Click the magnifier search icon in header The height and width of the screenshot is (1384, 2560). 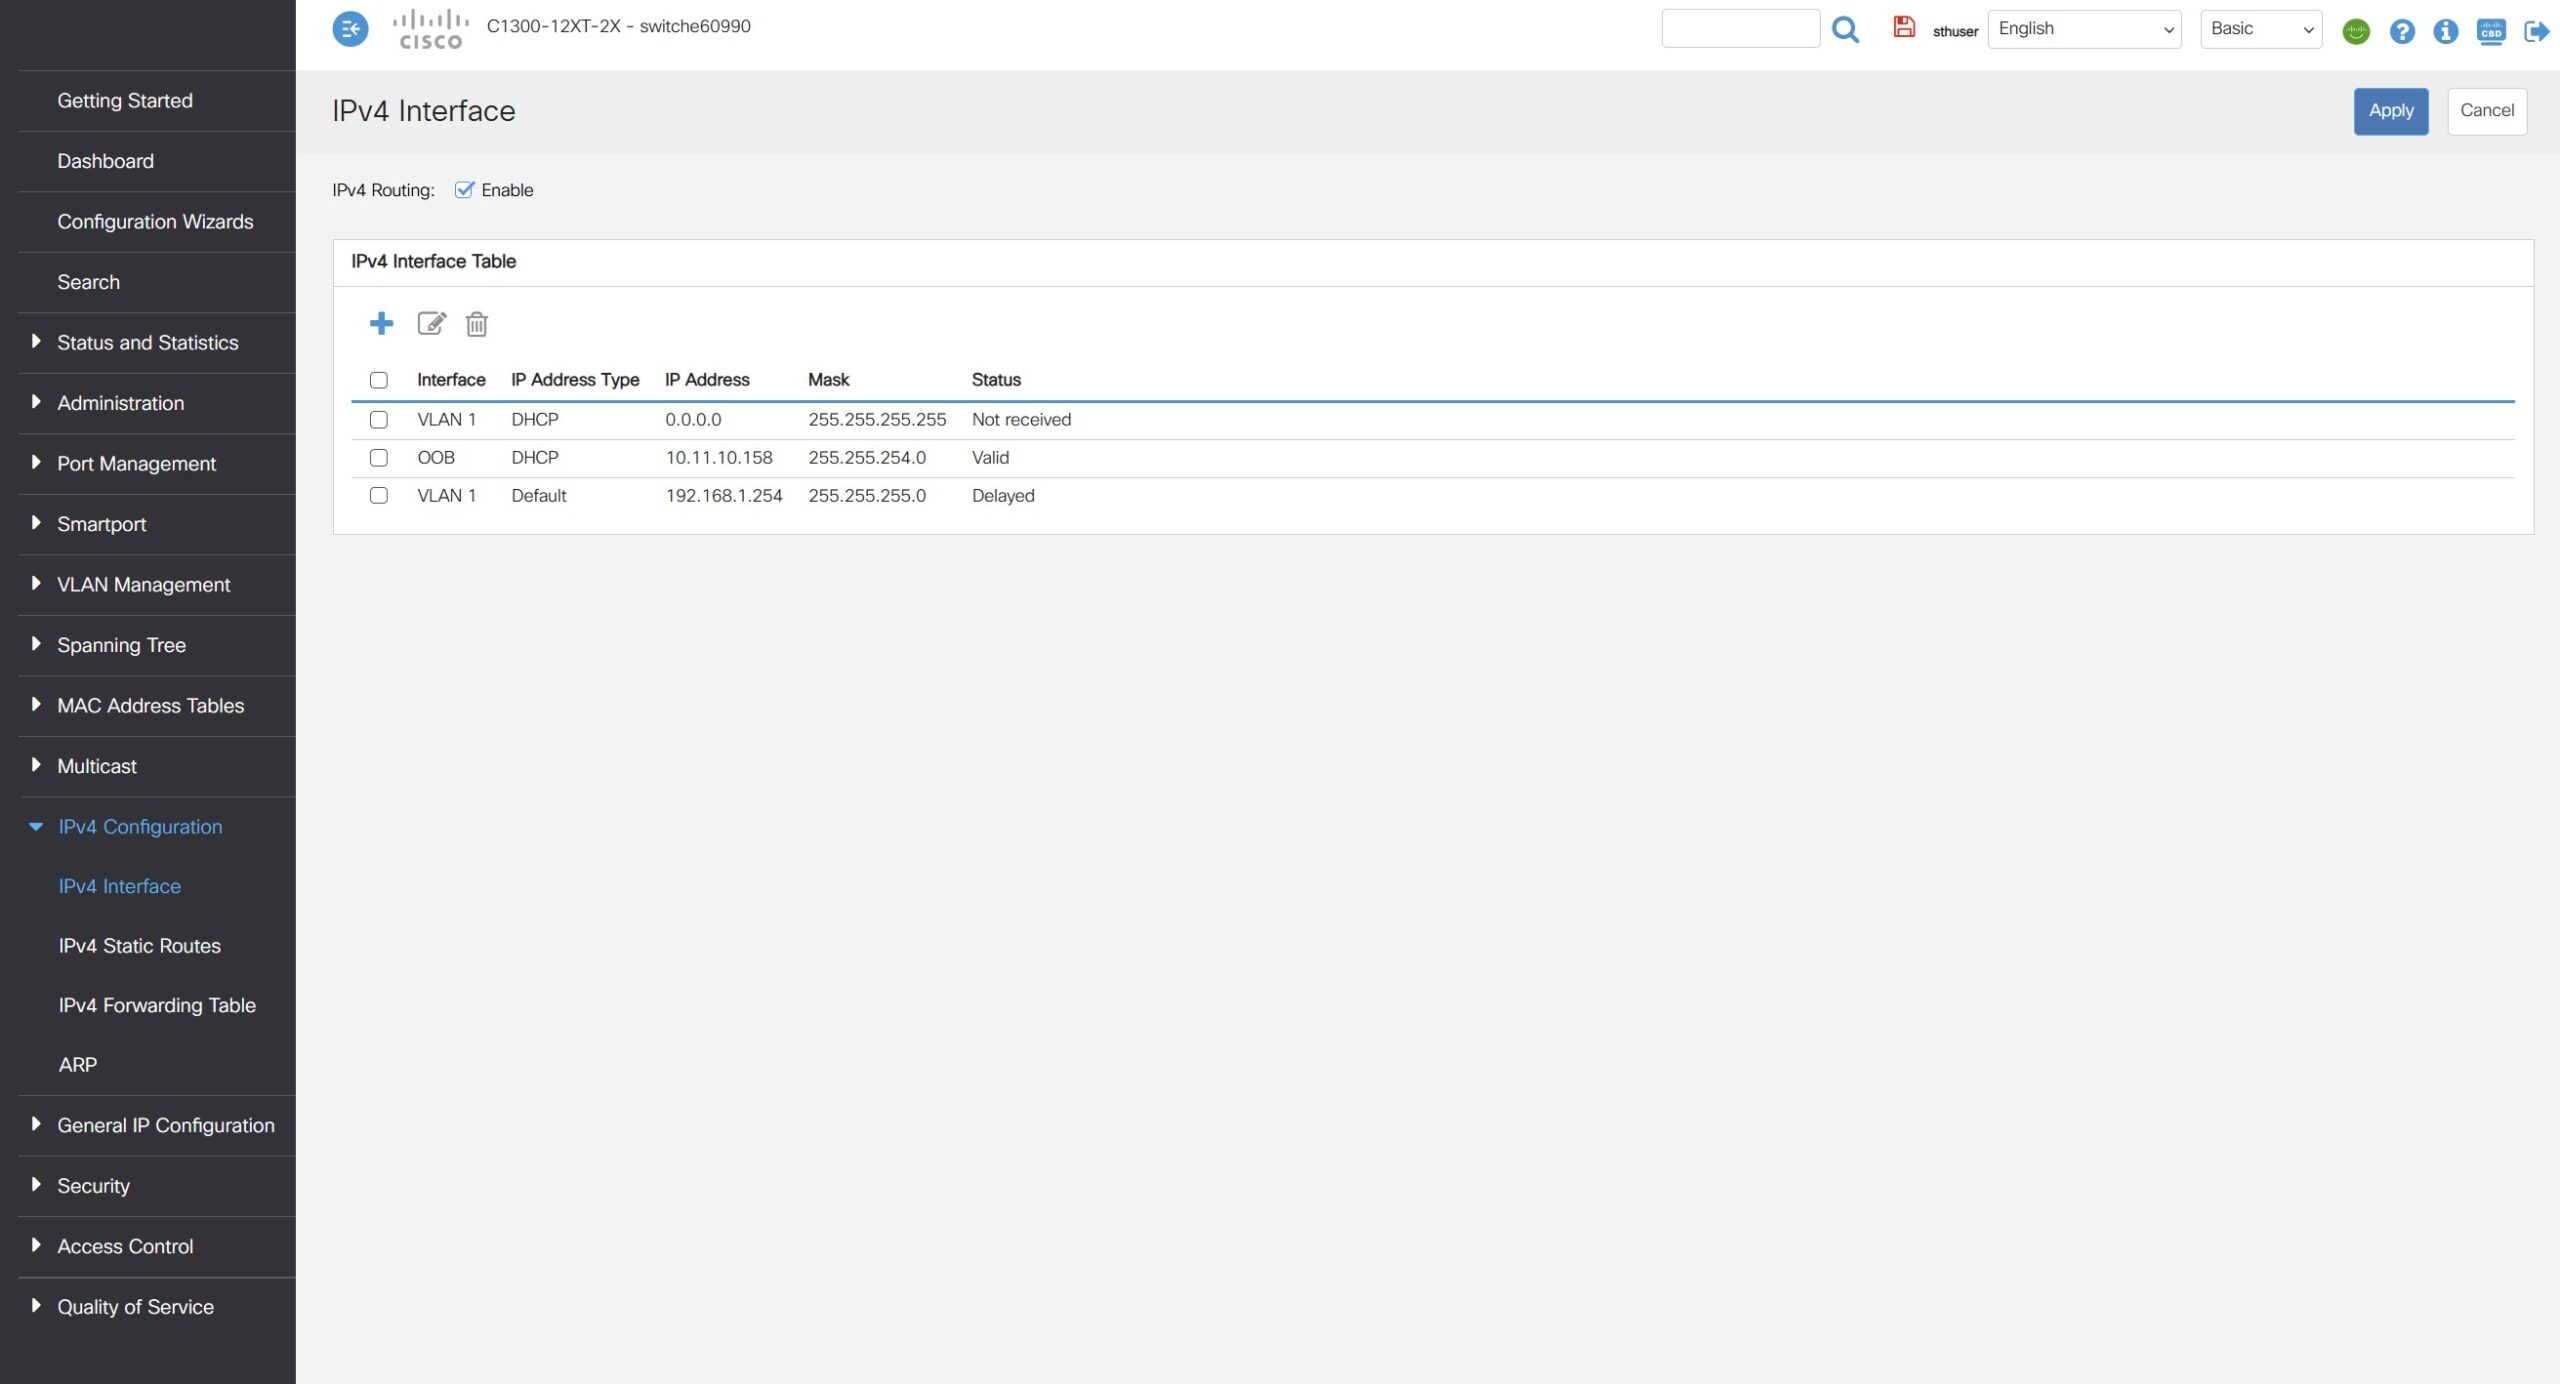tap(1845, 30)
